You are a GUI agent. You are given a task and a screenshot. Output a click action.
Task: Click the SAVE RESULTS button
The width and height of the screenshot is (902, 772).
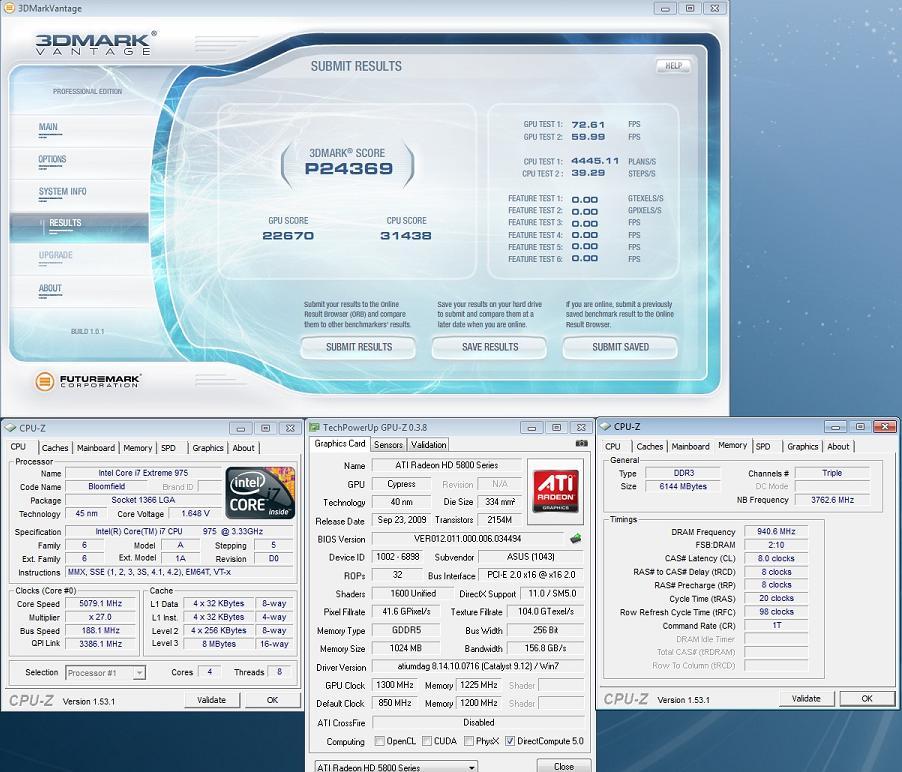pyautogui.click(x=490, y=347)
